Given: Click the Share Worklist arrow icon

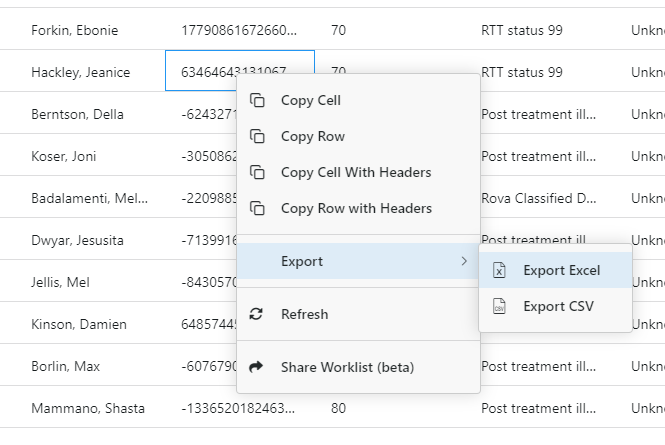Looking at the screenshot, I should [257, 367].
